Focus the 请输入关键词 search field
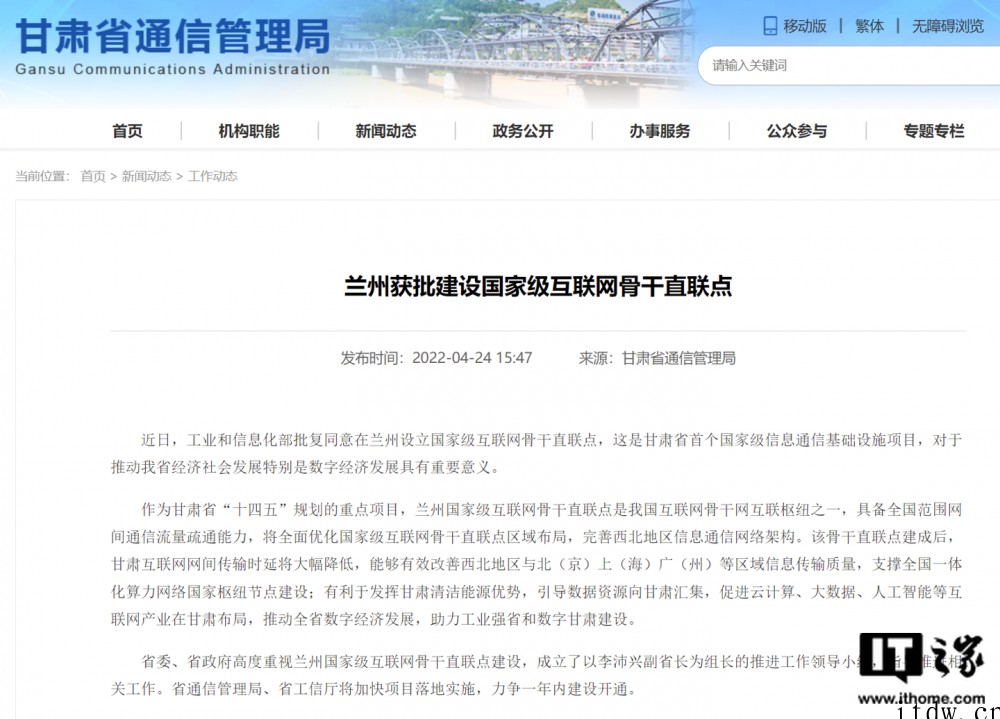This screenshot has height=719, width=1000. coord(849,65)
